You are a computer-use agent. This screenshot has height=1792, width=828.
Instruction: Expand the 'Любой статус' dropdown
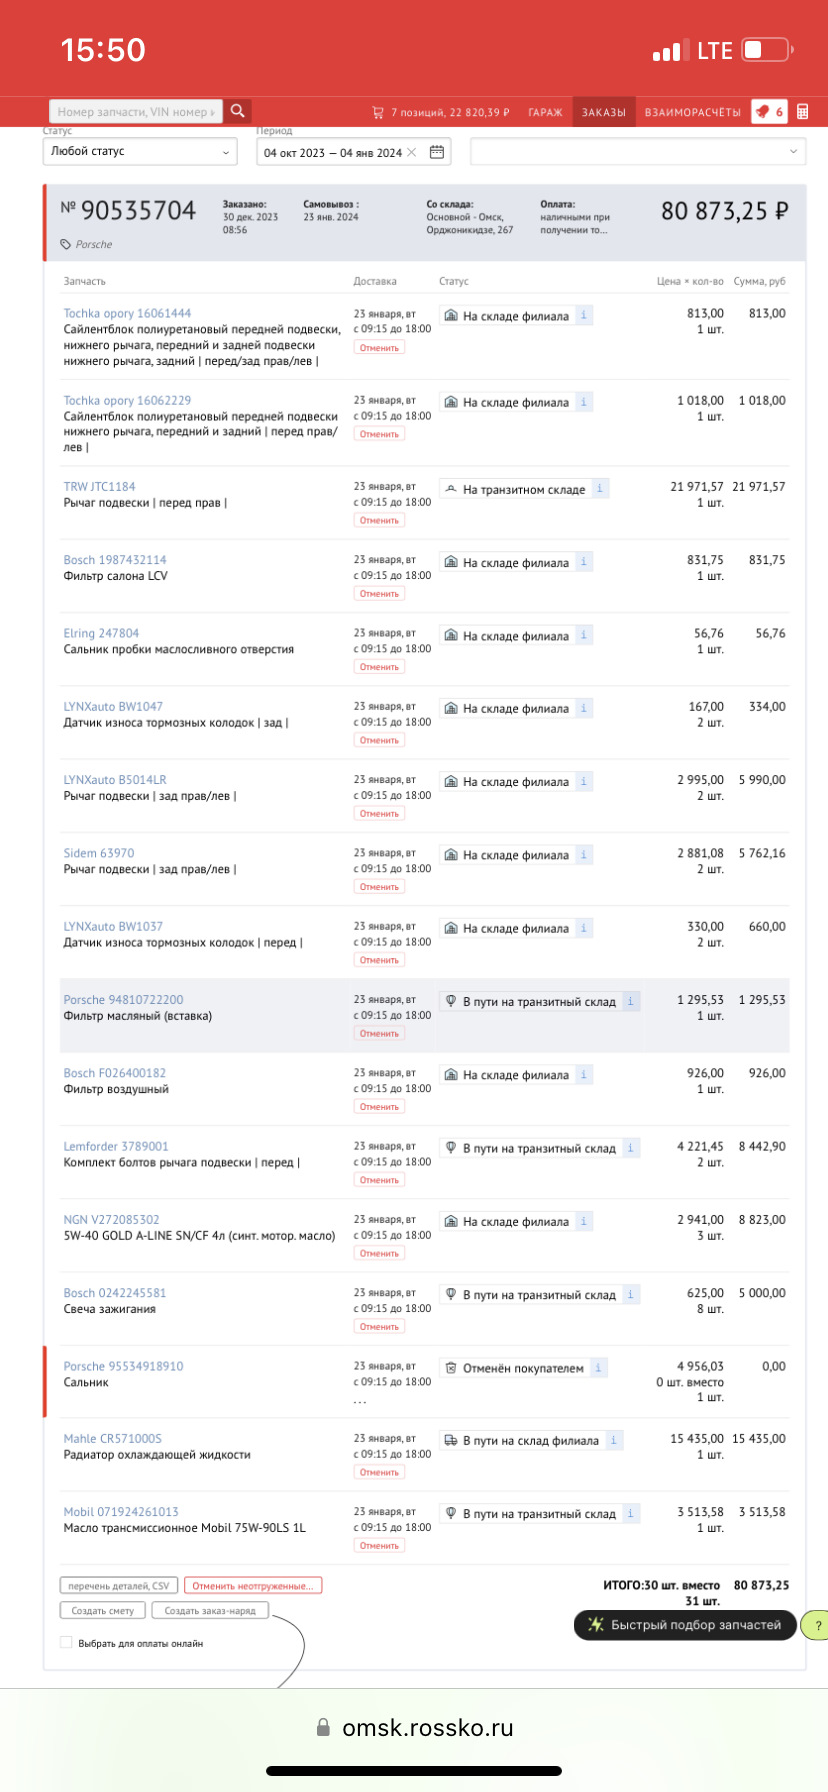pos(140,152)
